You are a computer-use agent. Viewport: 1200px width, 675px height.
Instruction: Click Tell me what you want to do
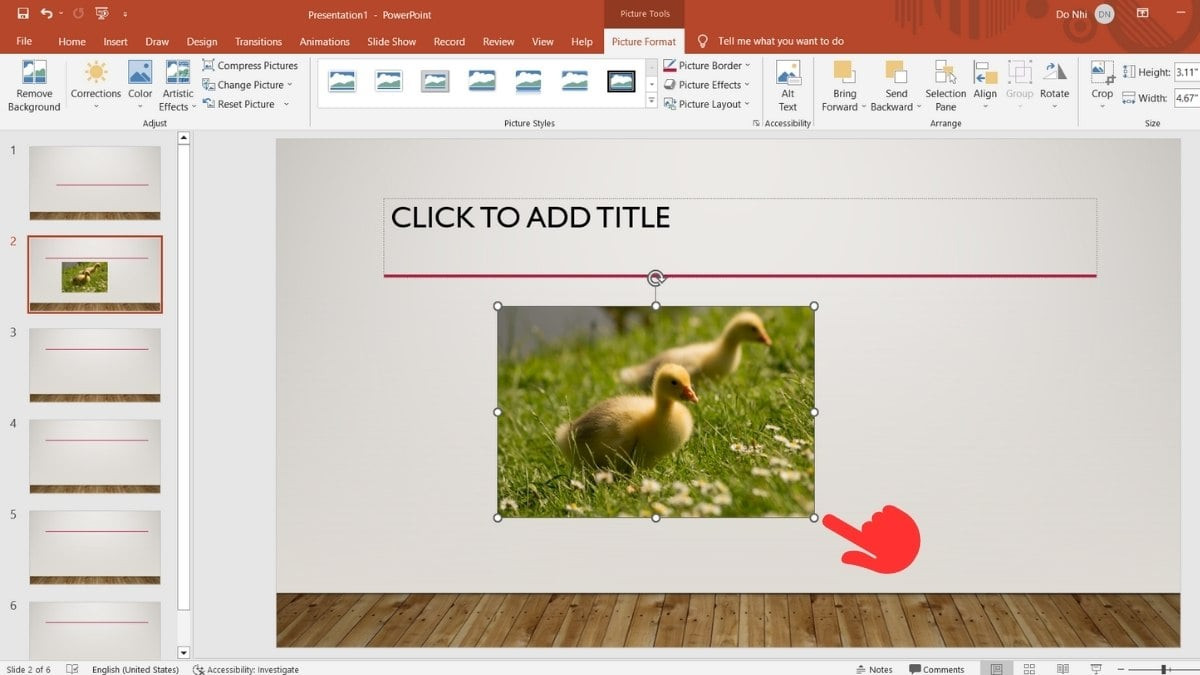click(x=781, y=41)
